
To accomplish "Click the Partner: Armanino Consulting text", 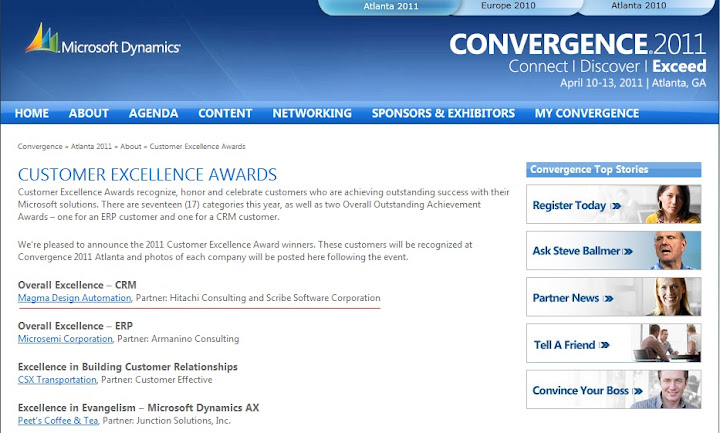I will 178,339.
